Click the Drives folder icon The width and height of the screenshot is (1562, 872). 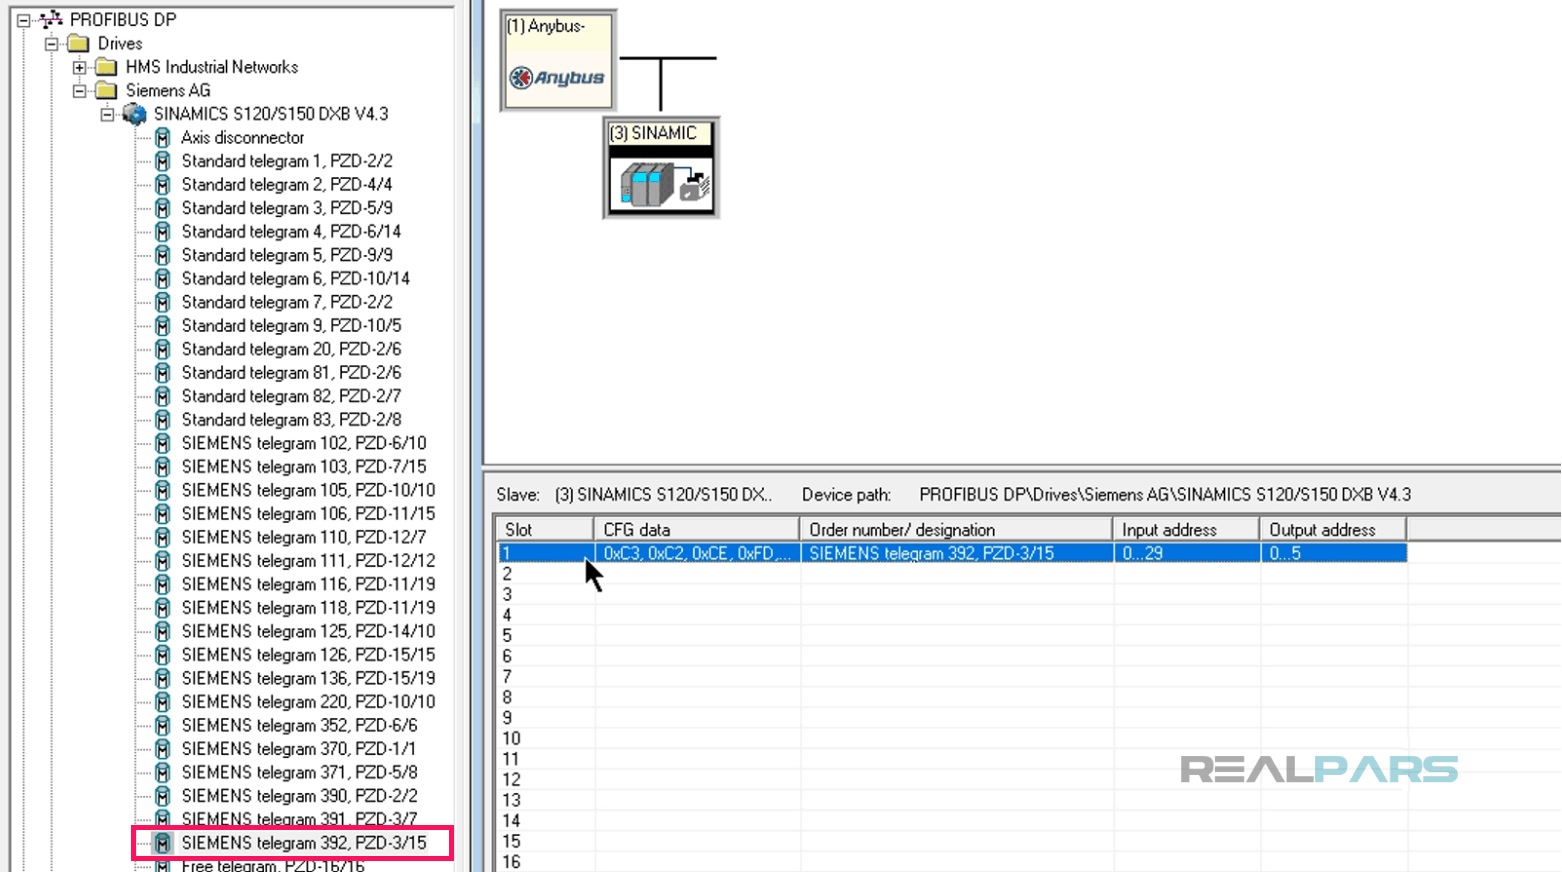78,43
